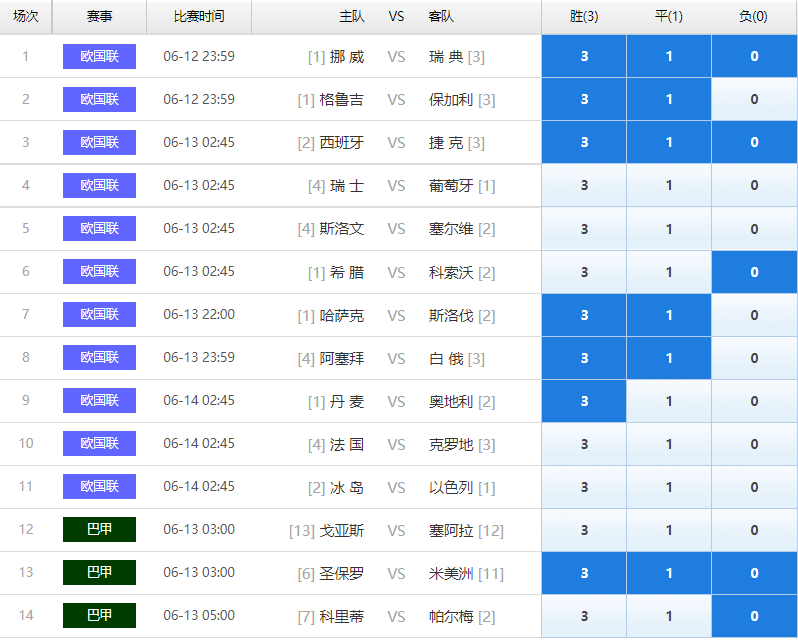Open home team 阿塞拜 details

342,358
